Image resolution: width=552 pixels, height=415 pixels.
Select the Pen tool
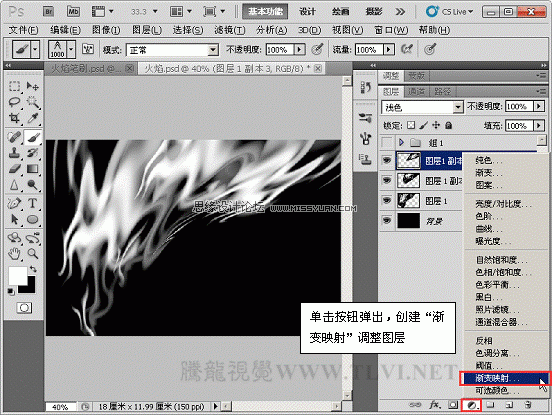[x=14, y=203]
